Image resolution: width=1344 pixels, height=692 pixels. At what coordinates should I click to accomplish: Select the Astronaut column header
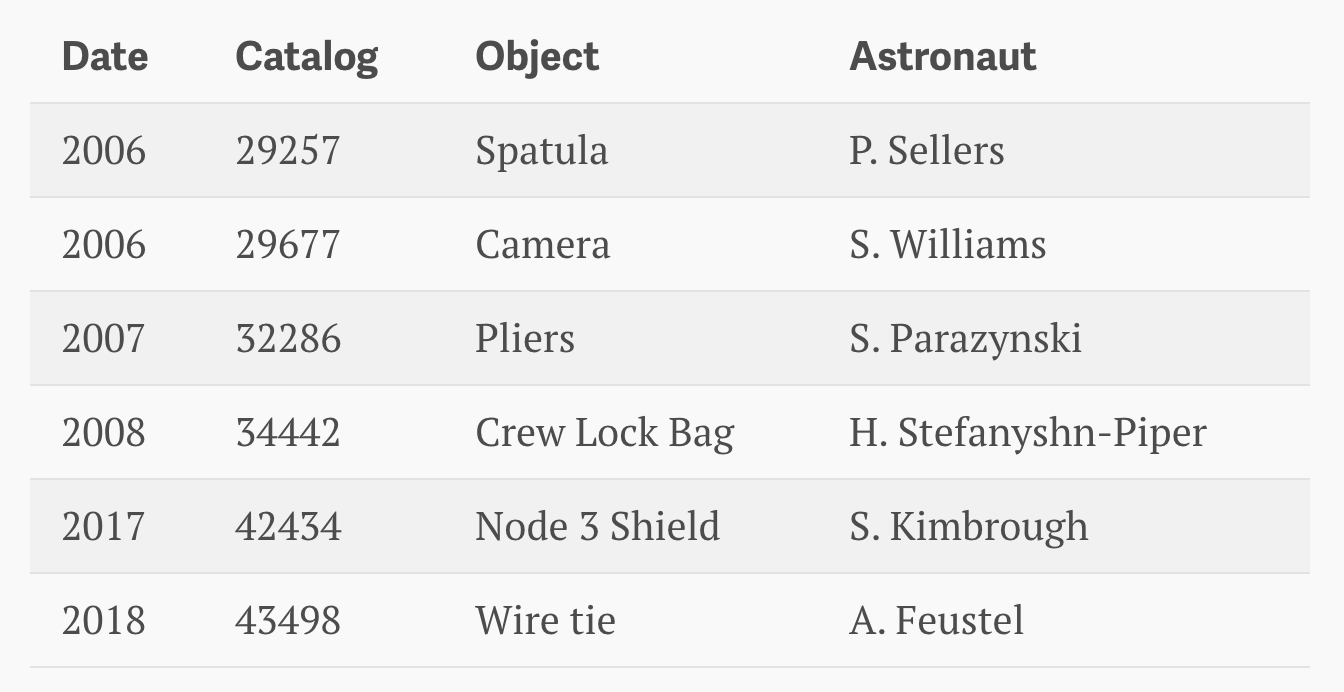[x=943, y=56]
